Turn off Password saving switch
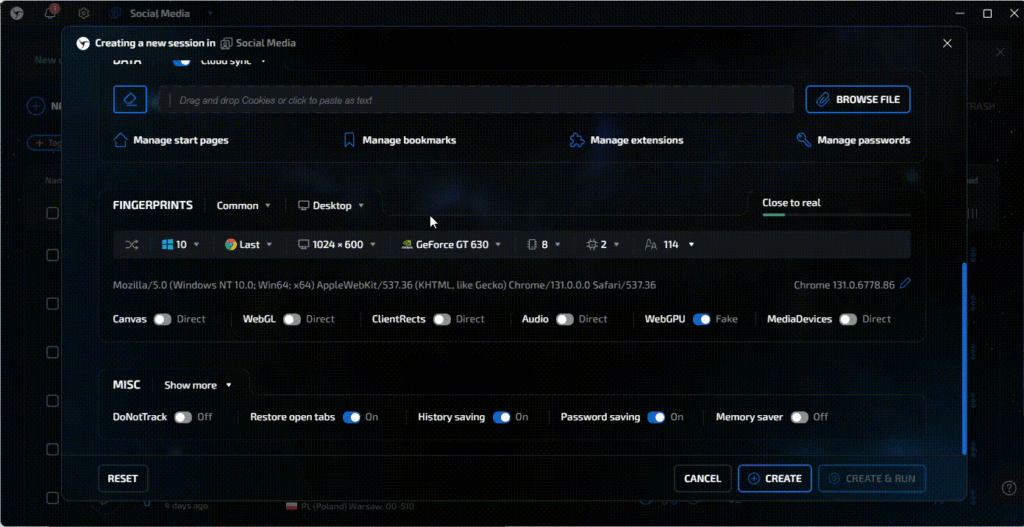 (x=656, y=417)
